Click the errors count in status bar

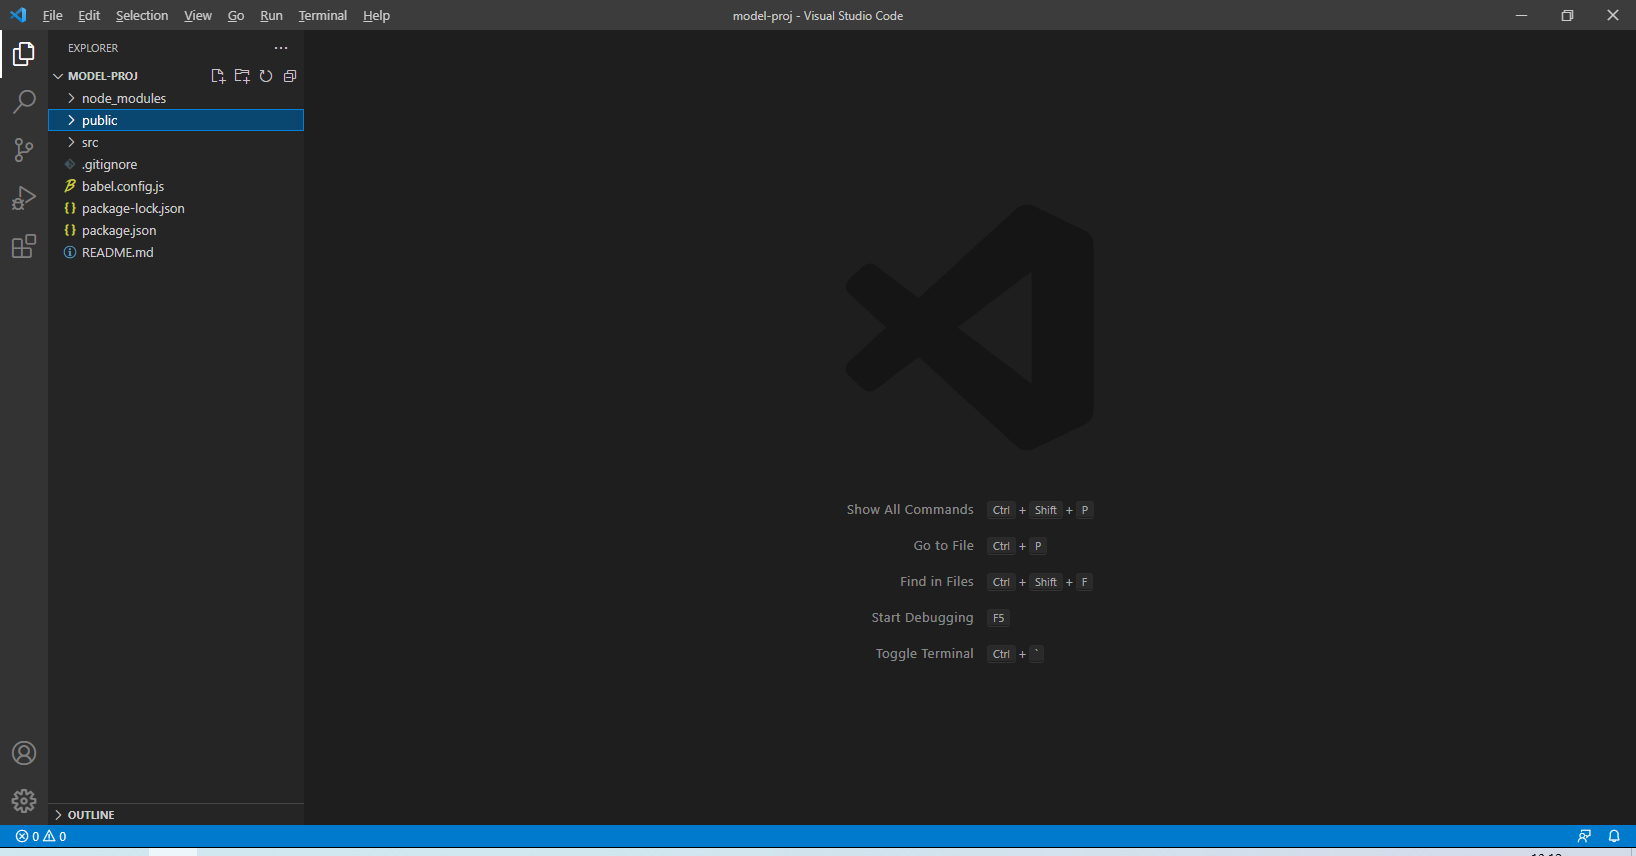27,836
